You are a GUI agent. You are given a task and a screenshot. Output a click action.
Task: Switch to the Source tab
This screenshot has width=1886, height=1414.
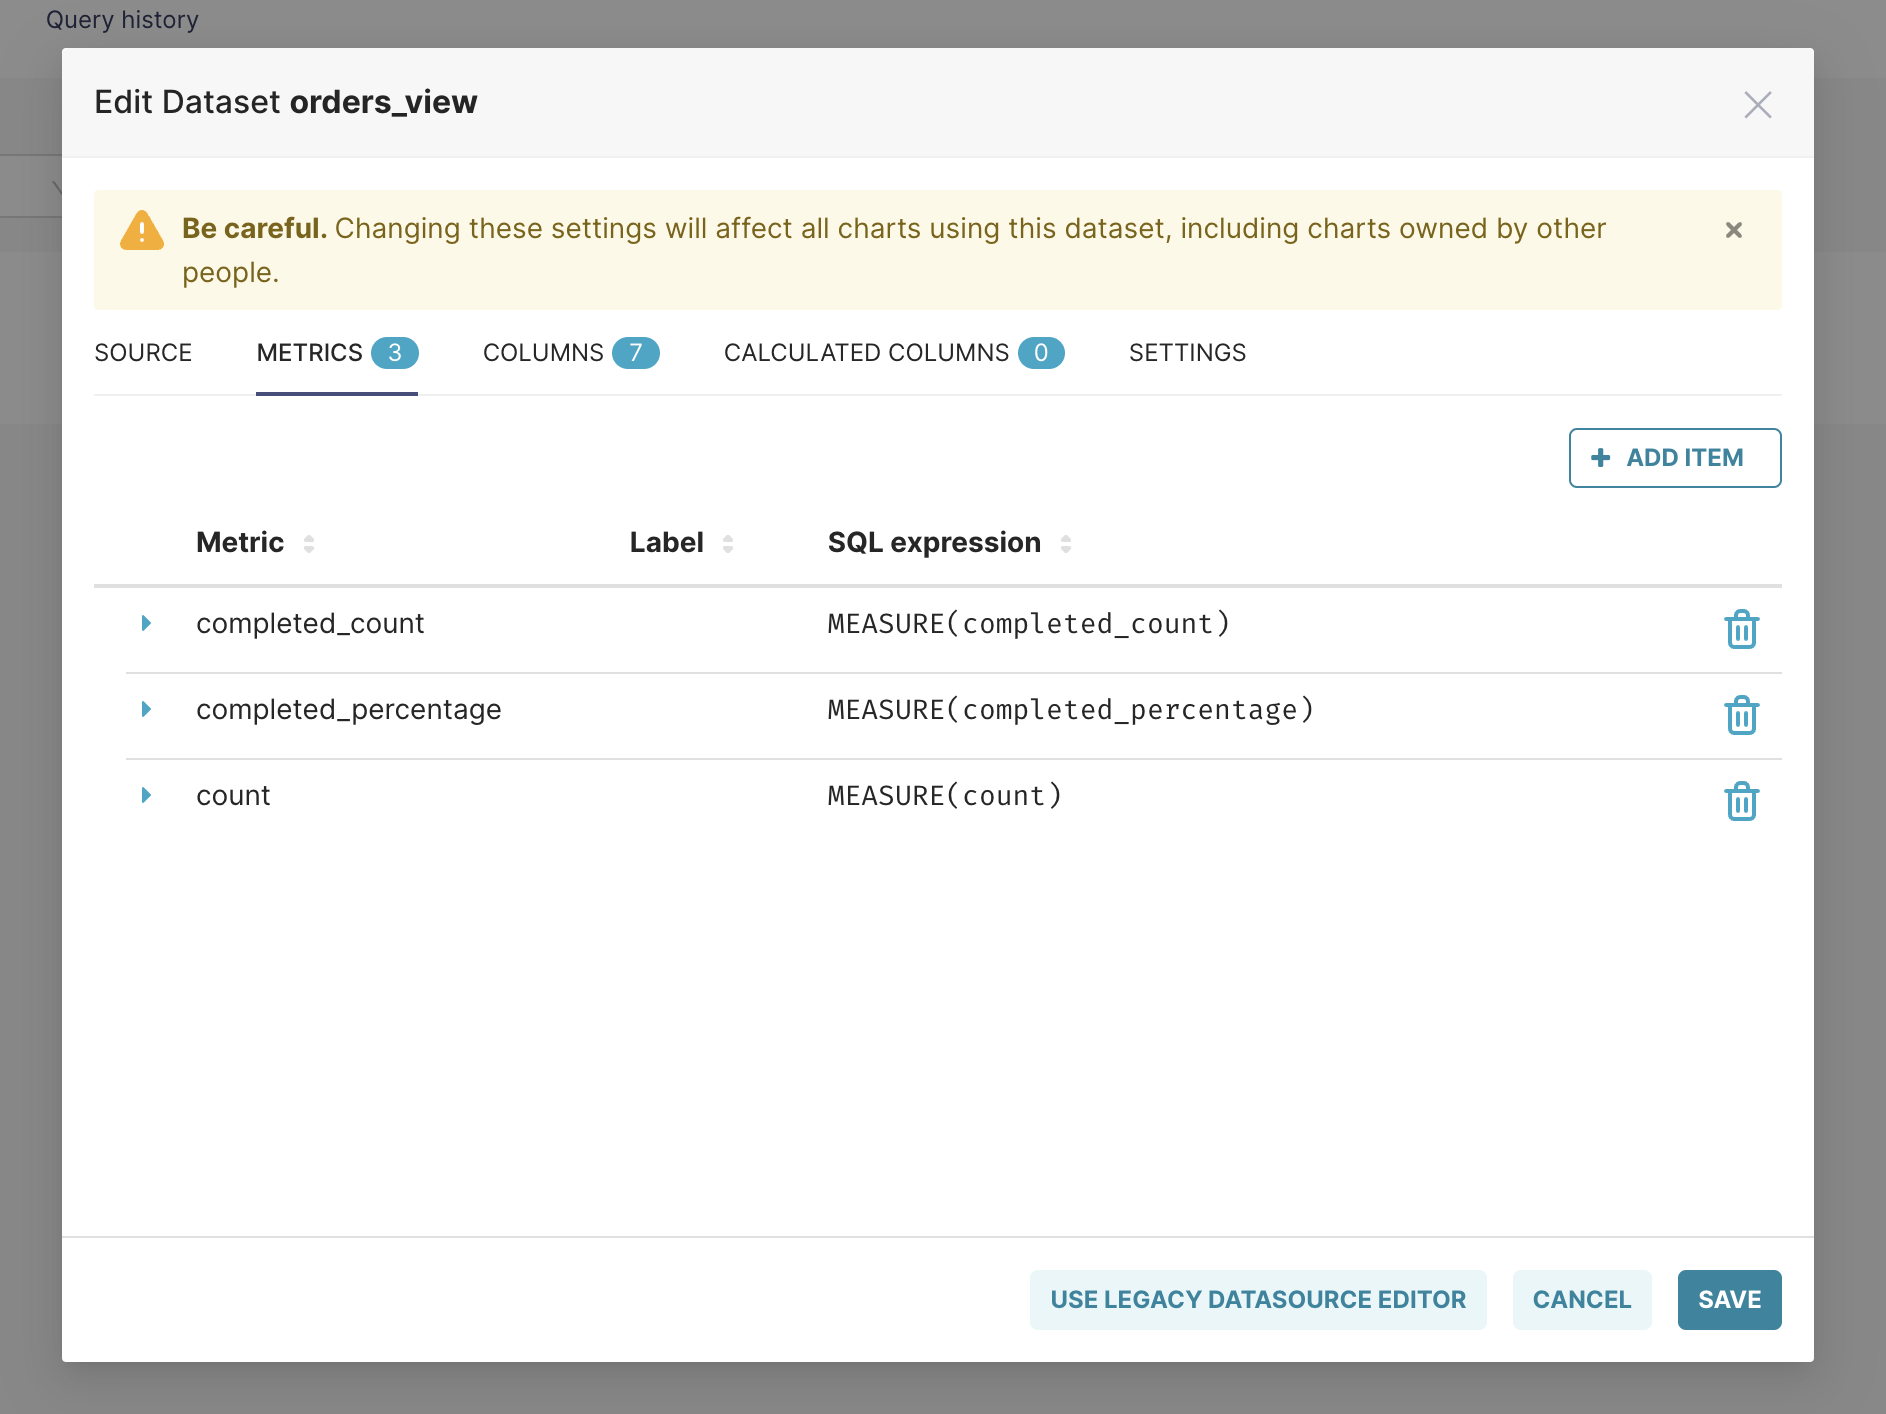point(143,353)
